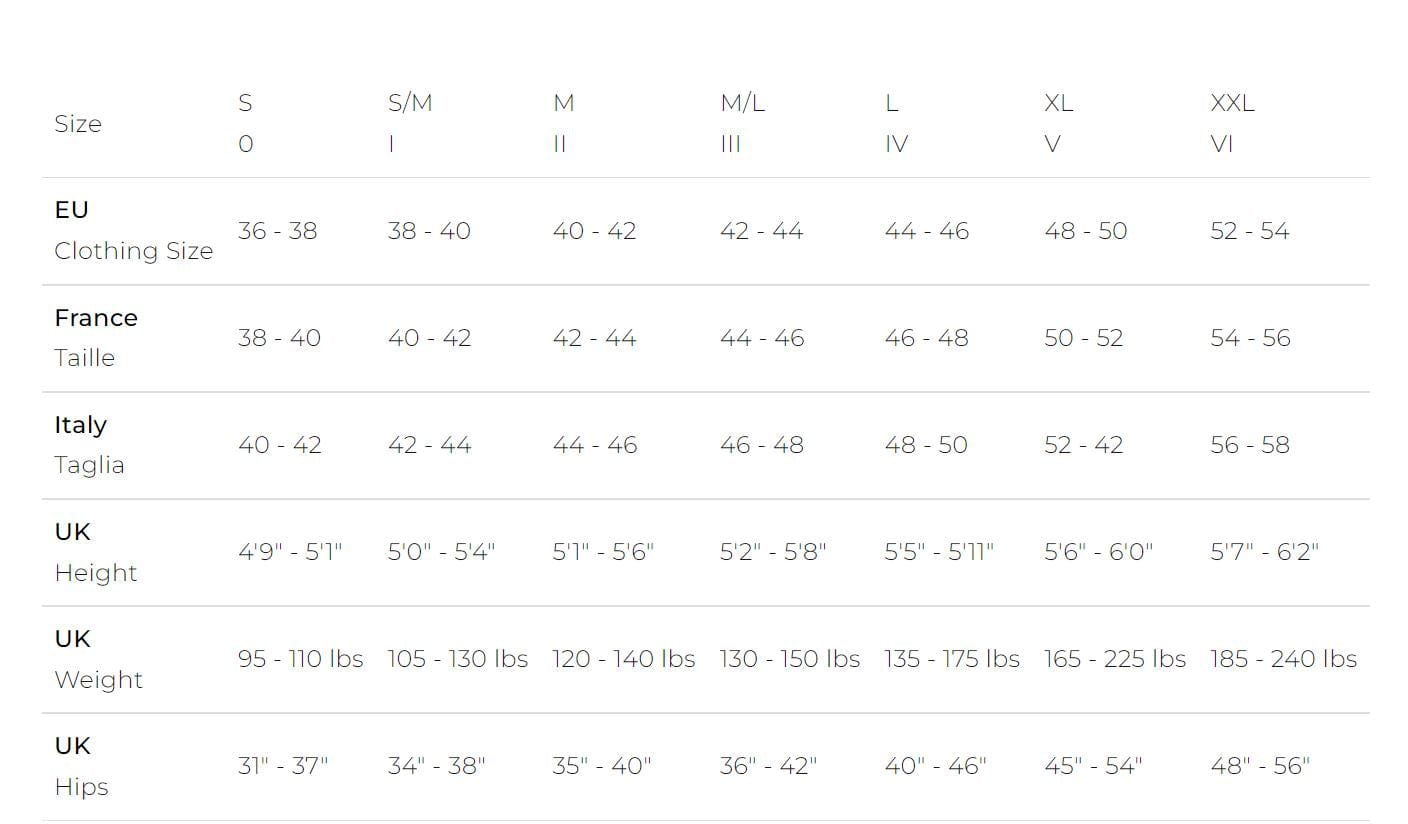Click the 185 - 240 lbs weight cell
Screen dimensions: 1408x824
1283,659
